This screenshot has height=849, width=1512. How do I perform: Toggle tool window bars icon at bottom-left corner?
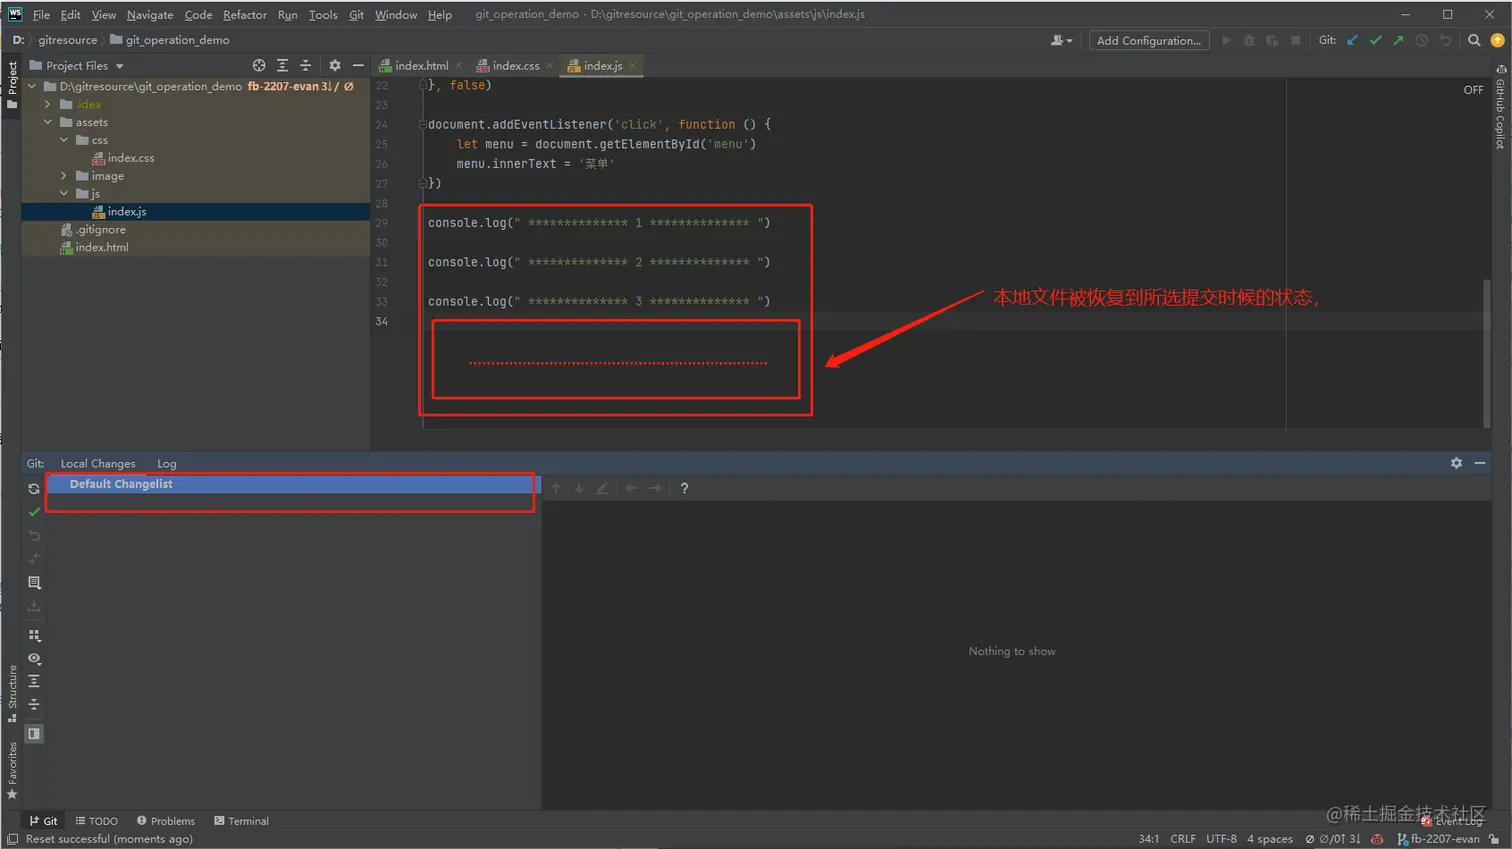(x=12, y=839)
